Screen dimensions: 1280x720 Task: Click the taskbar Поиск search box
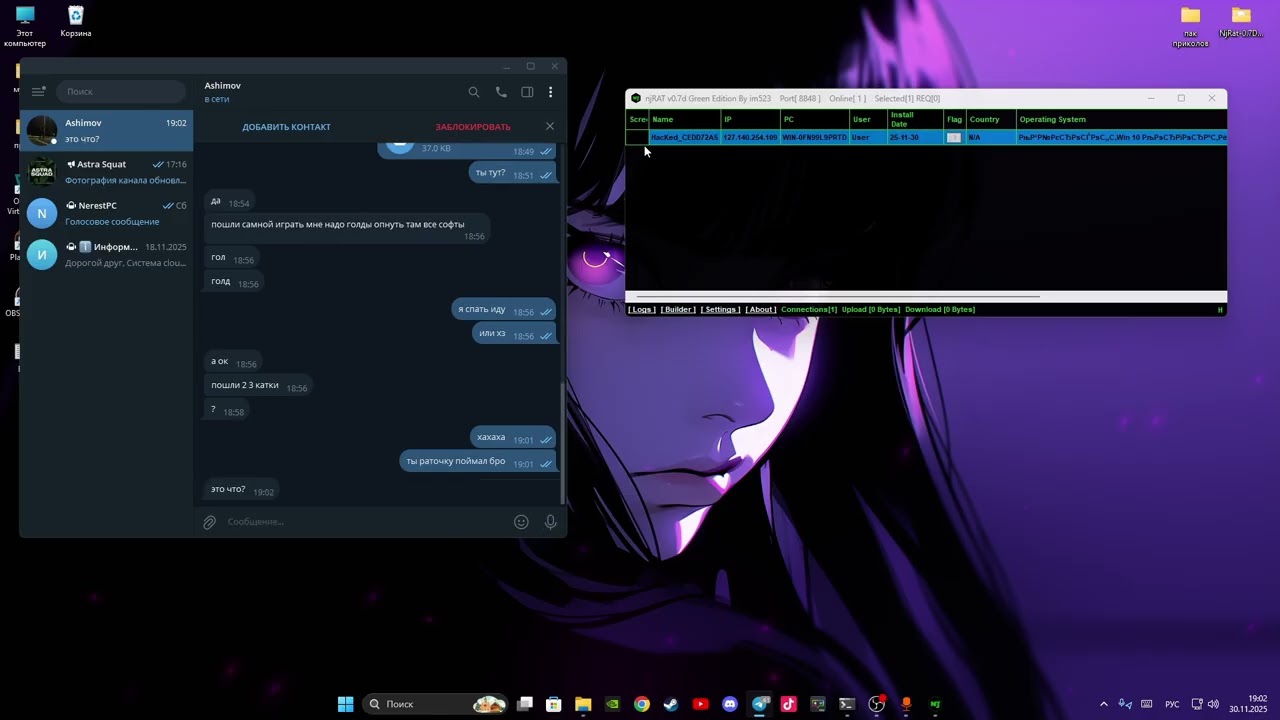[434, 704]
